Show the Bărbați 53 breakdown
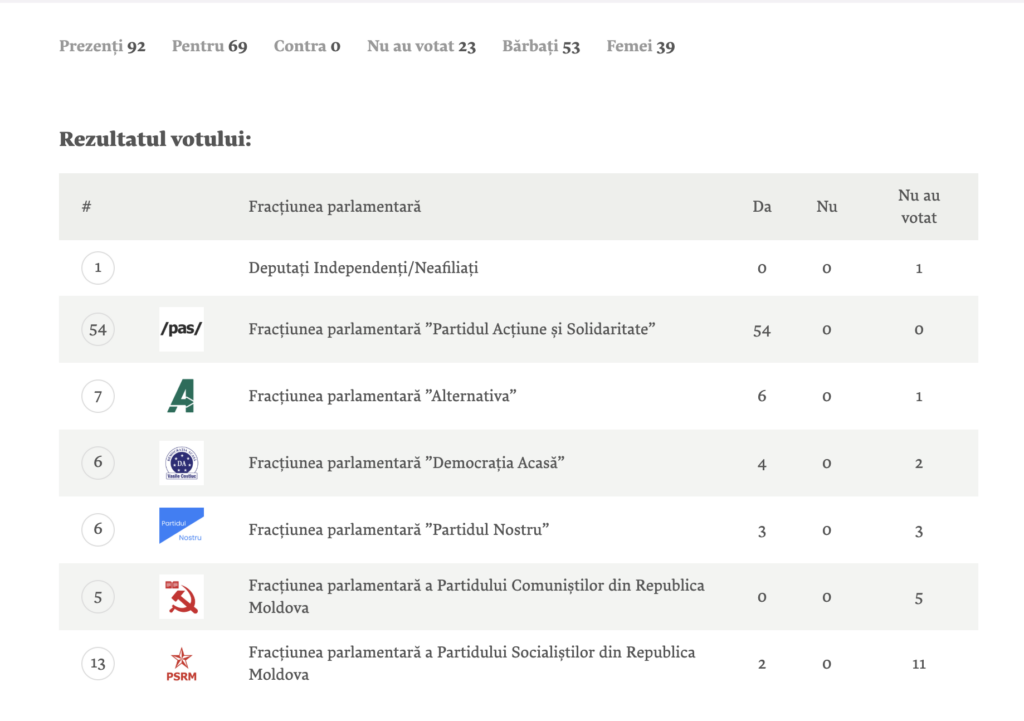Viewport: 1024px width, 721px height. 541,46
